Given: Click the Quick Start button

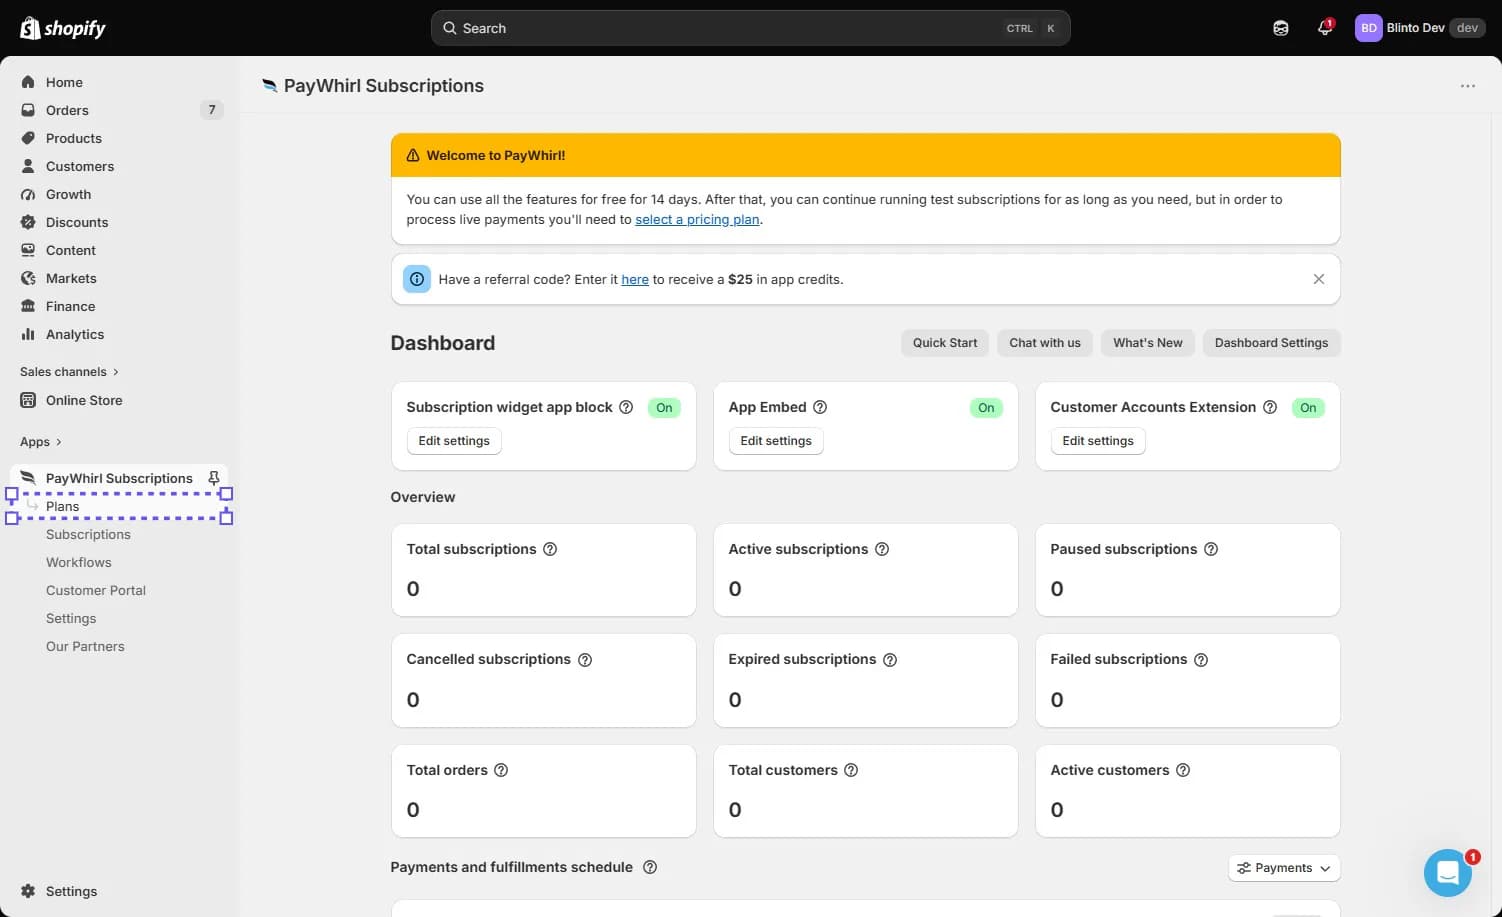Looking at the screenshot, I should (x=945, y=343).
